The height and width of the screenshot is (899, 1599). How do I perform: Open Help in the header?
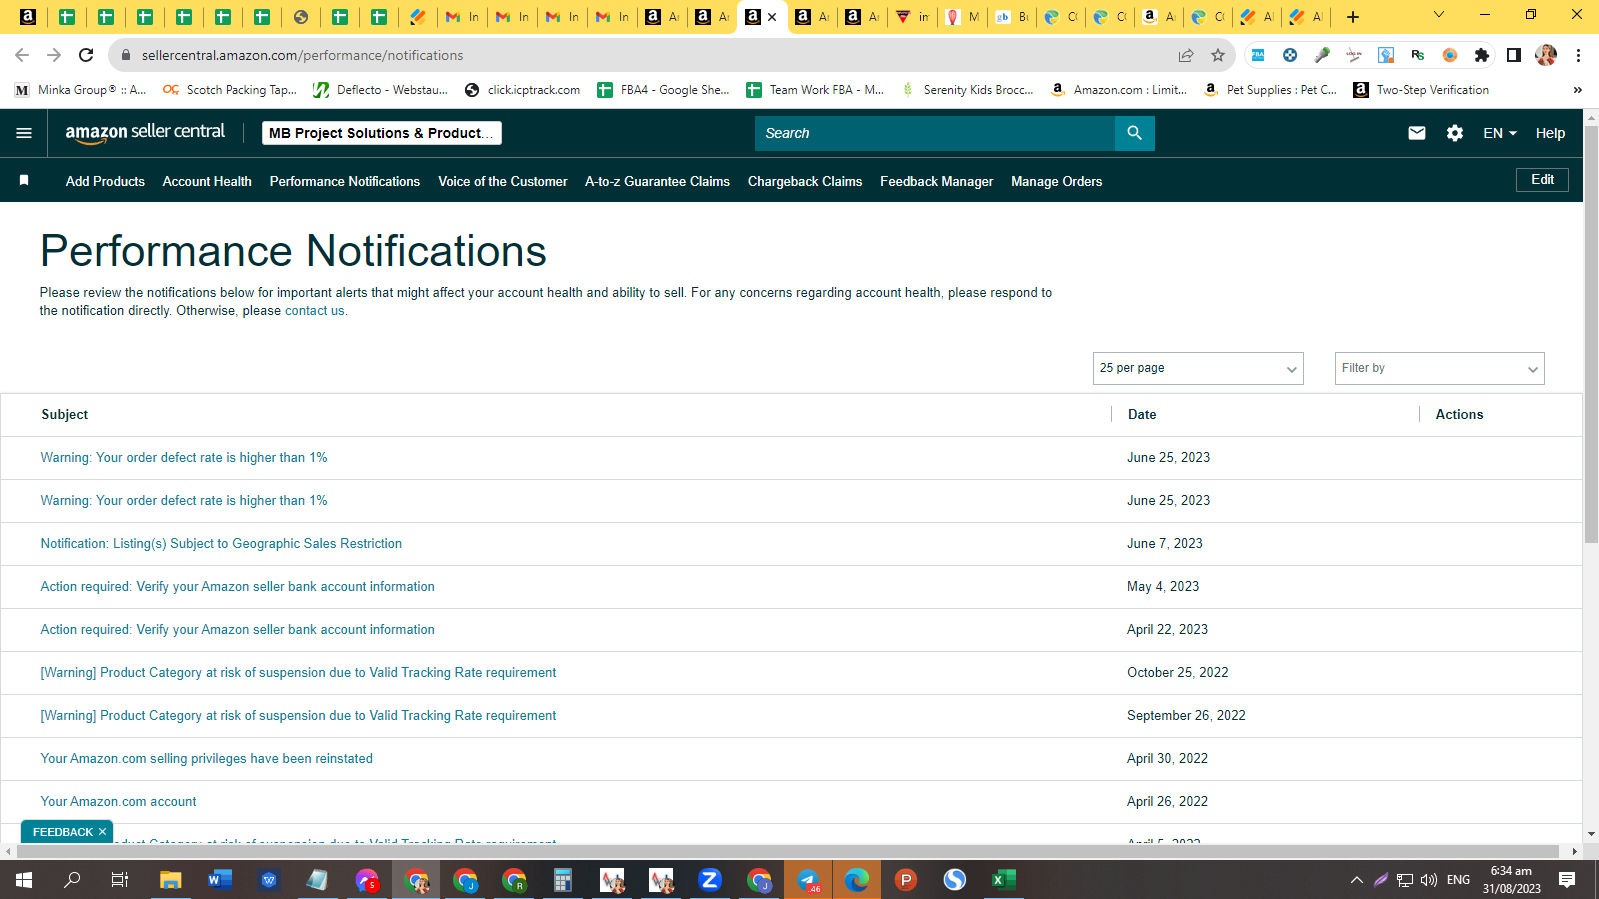click(1550, 133)
